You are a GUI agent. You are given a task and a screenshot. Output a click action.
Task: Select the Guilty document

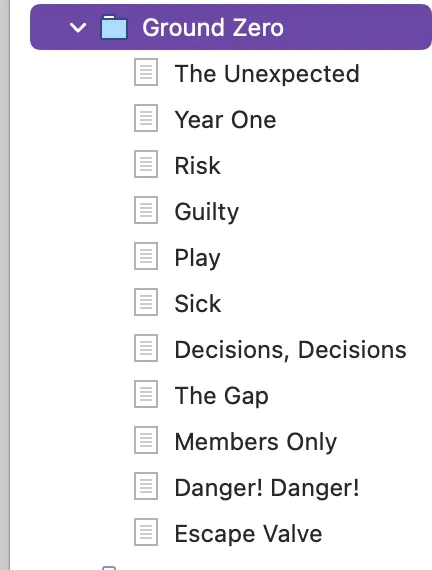[x=207, y=212]
